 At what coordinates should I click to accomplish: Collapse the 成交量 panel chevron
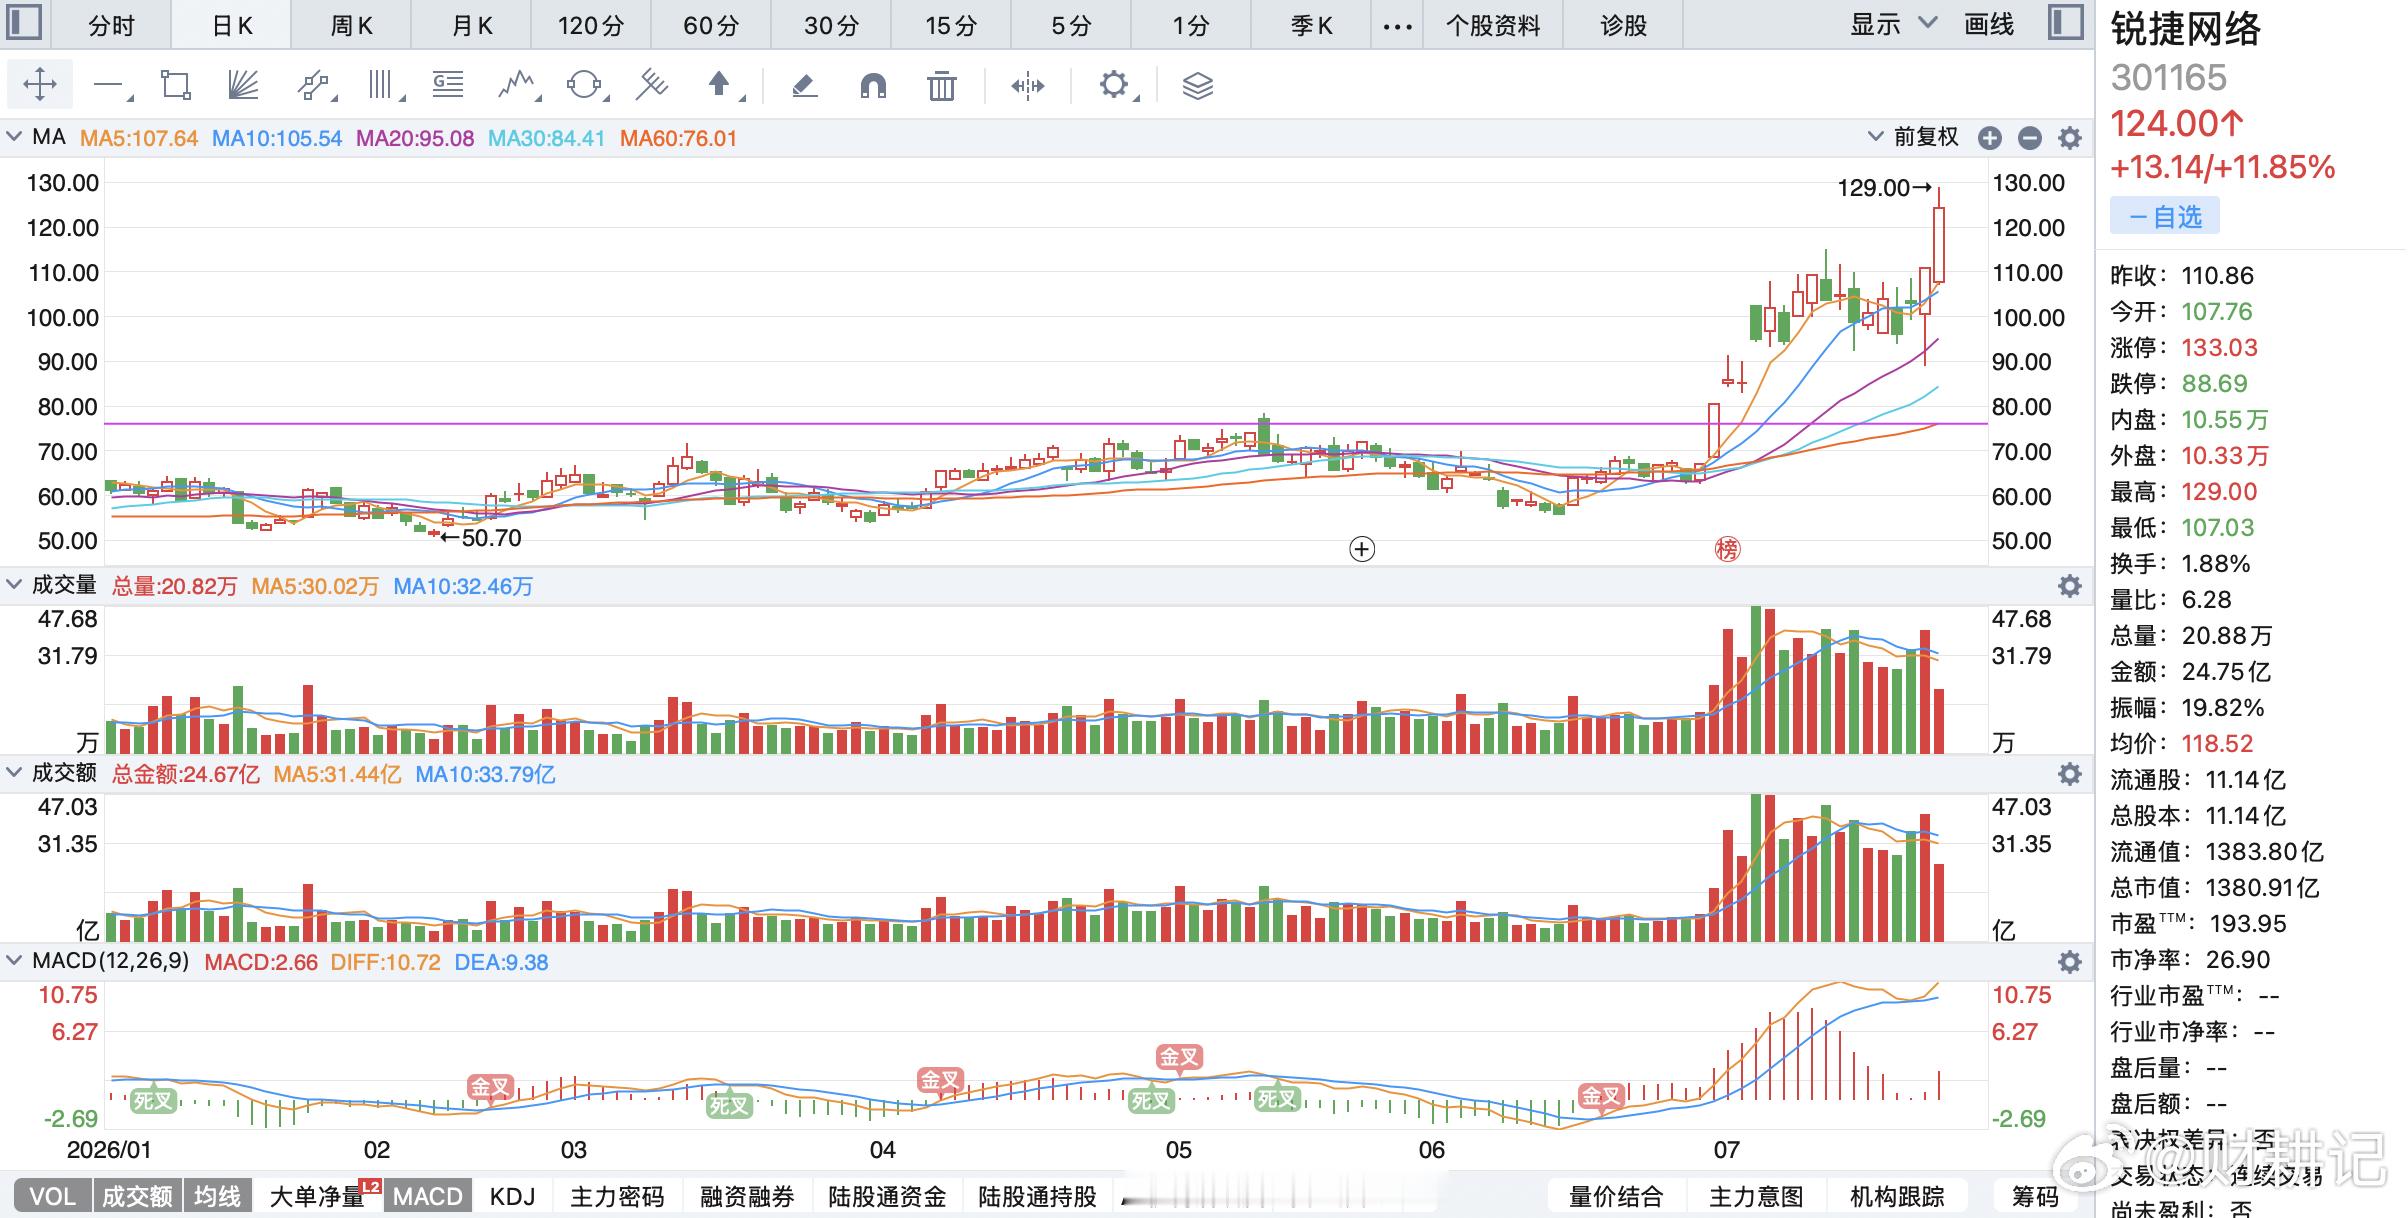[x=14, y=584]
